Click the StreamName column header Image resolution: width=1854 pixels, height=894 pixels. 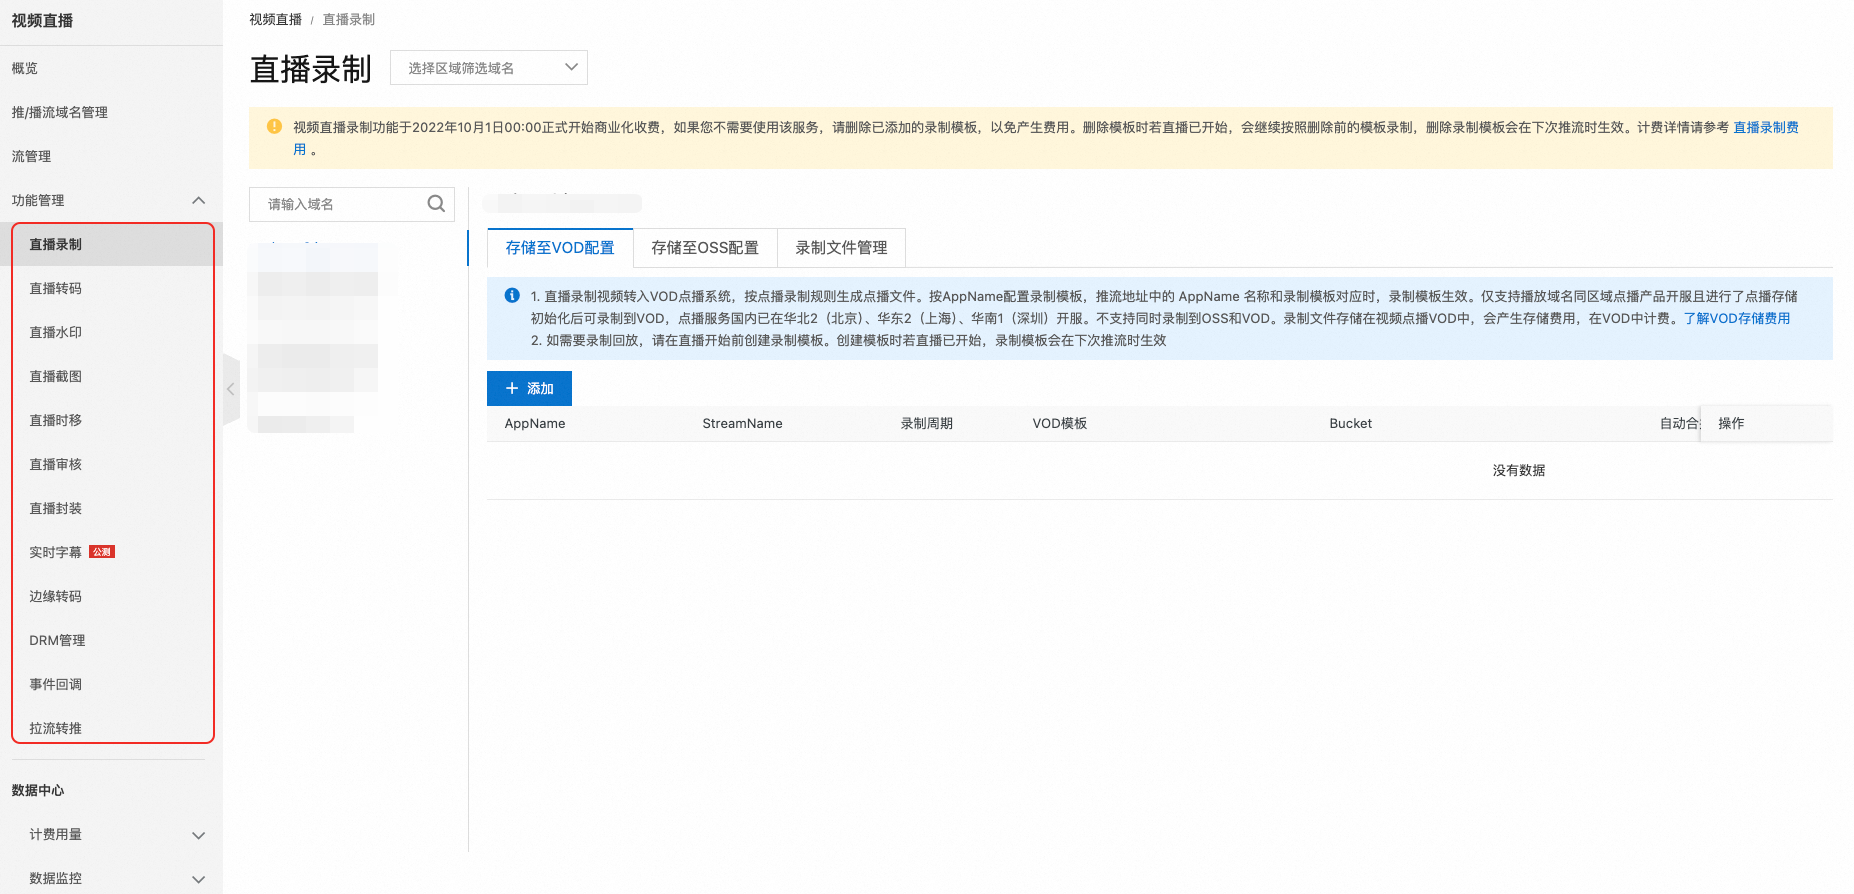[x=742, y=423]
